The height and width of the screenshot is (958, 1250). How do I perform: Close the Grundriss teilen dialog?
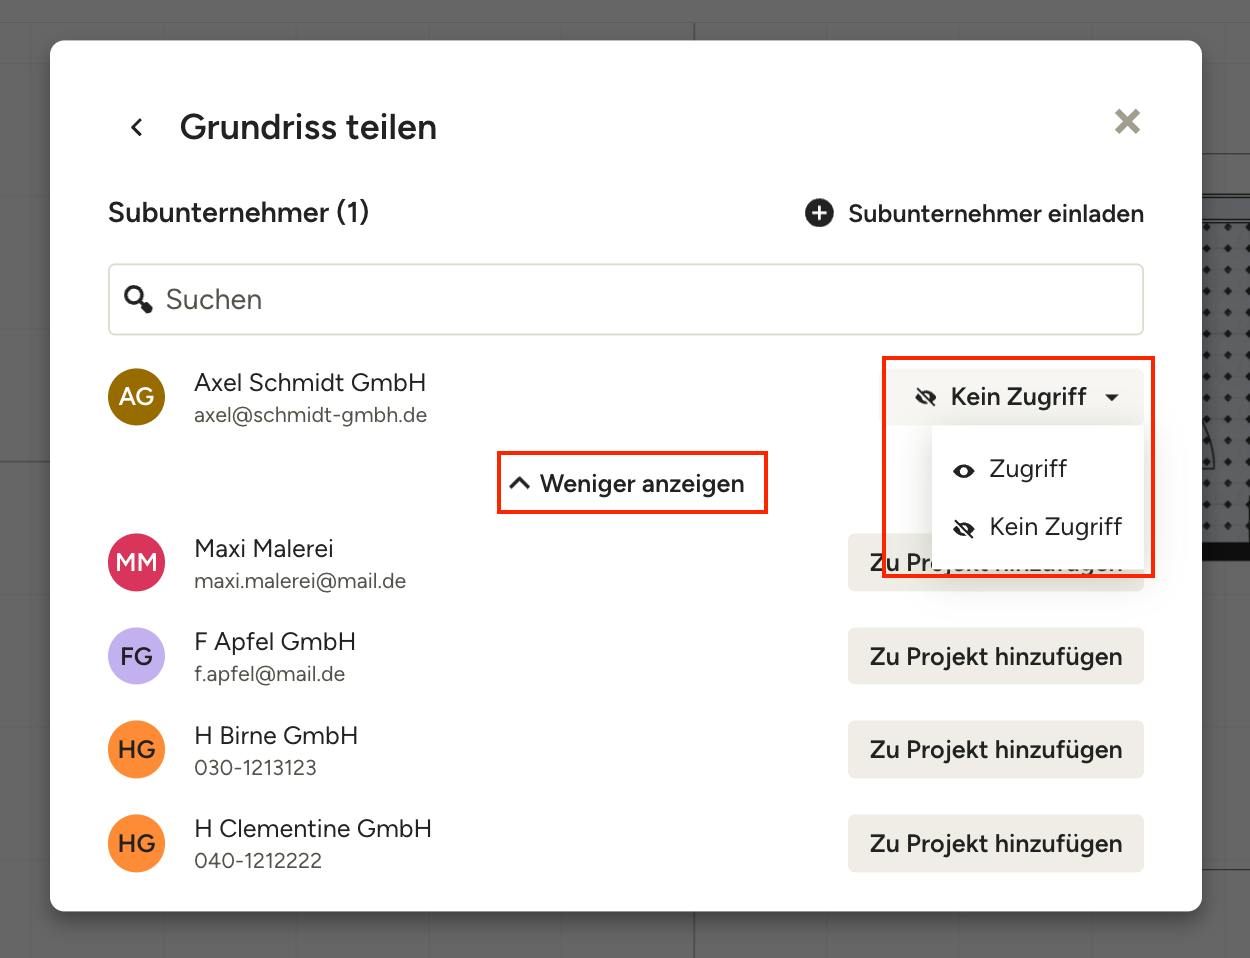click(x=1127, y=122)
